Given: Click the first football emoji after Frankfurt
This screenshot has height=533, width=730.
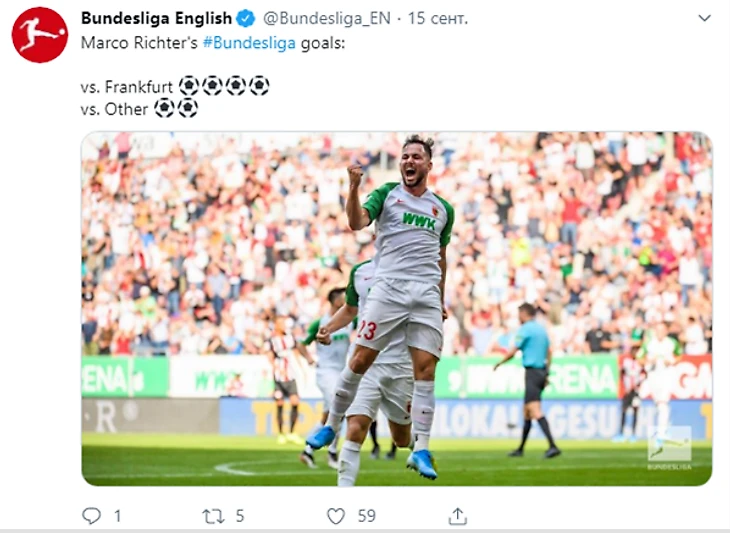Looking at the screenshot, I should pos(189,86).
